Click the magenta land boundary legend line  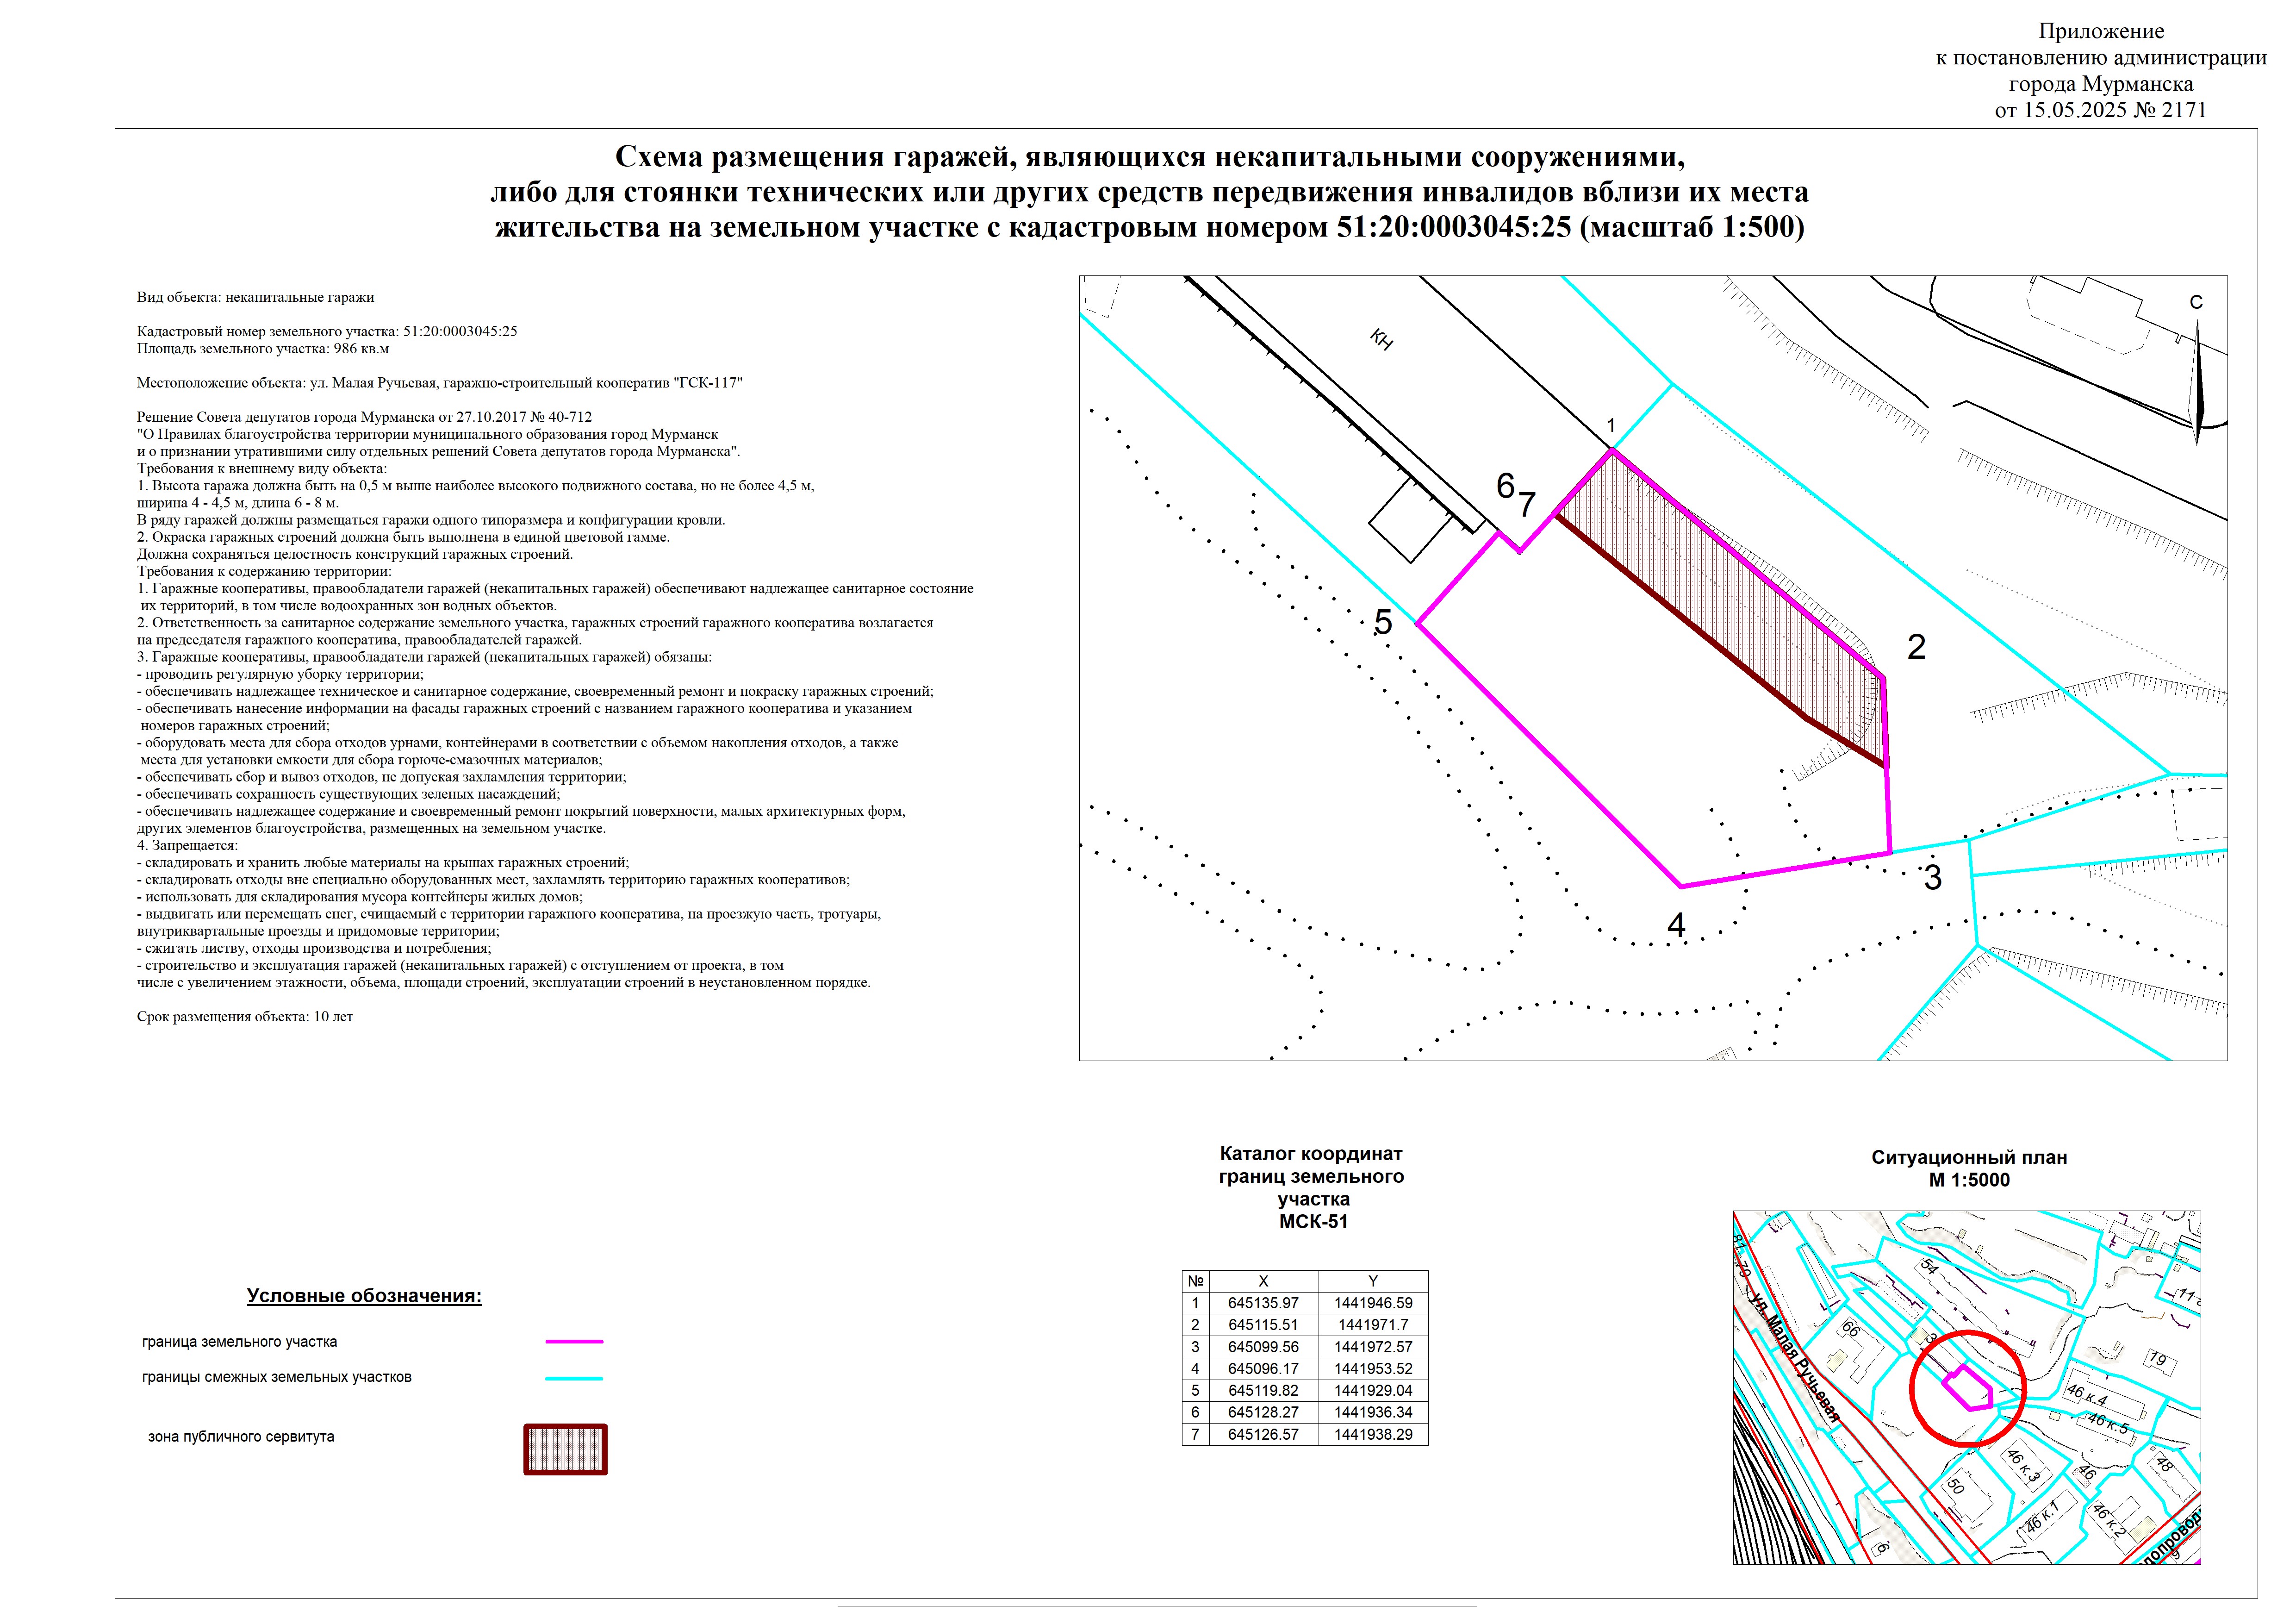click(574, 1341)
